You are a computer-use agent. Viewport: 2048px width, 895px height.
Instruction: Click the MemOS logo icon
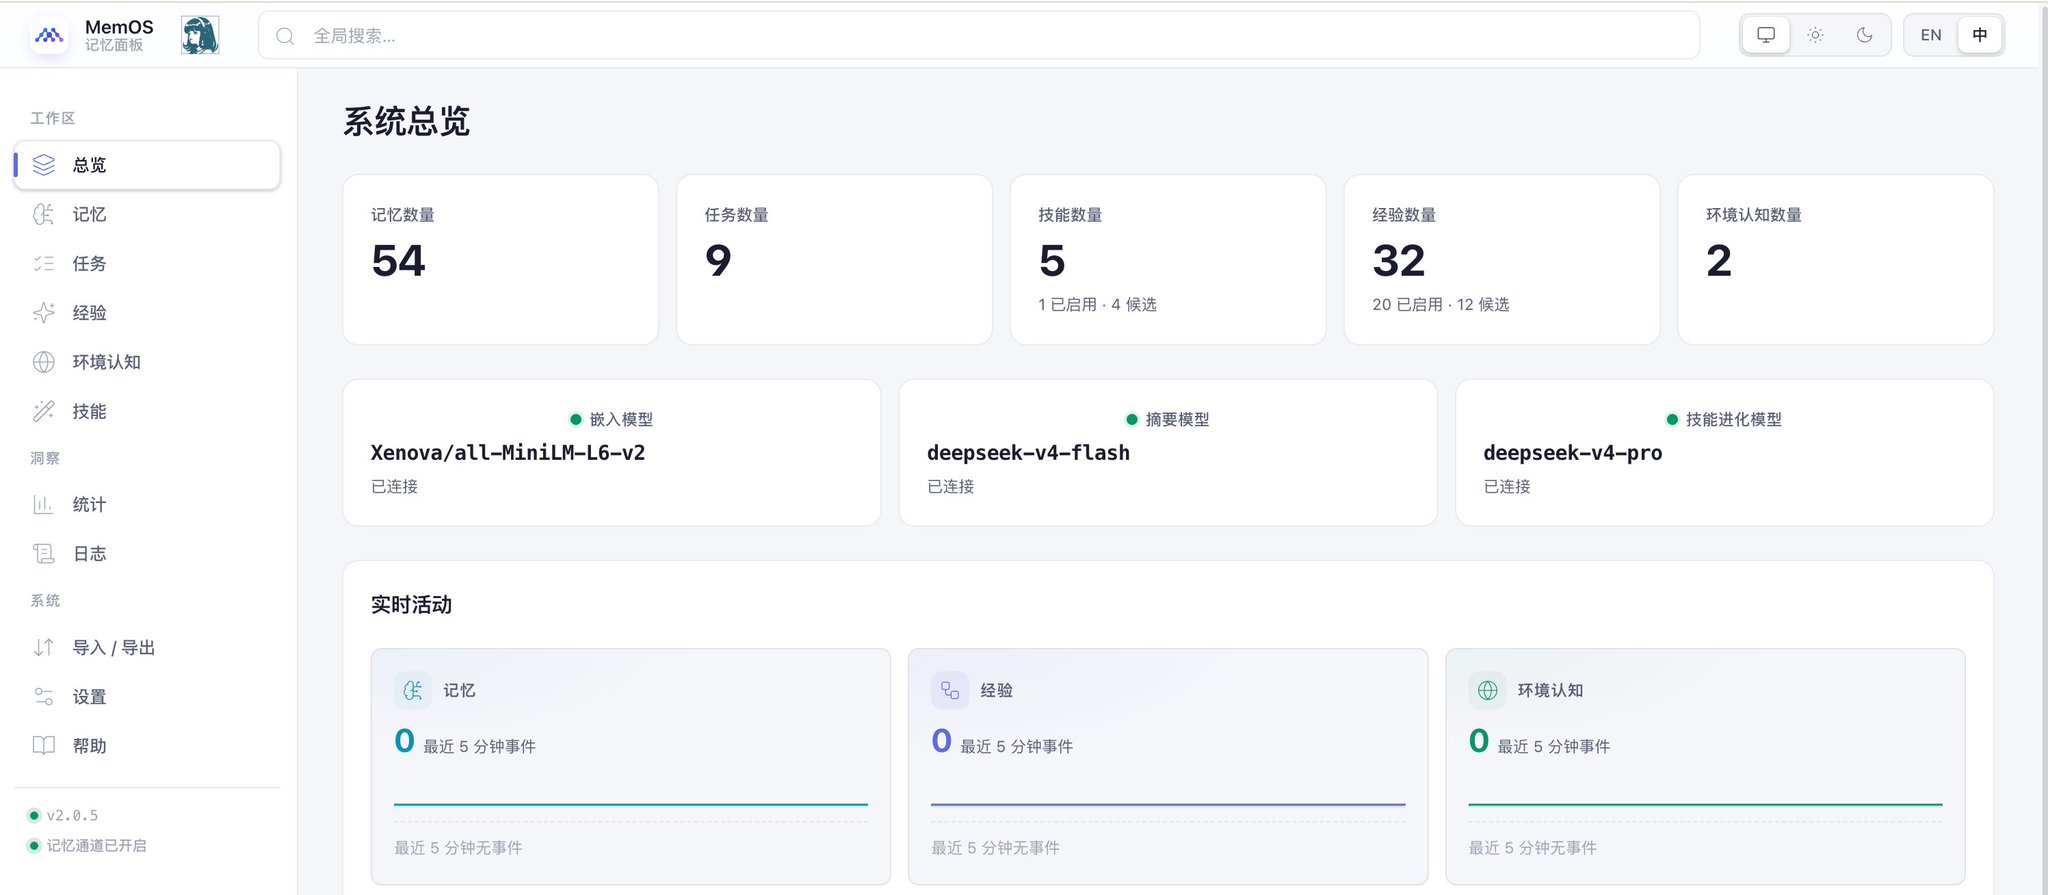(49, 36)
